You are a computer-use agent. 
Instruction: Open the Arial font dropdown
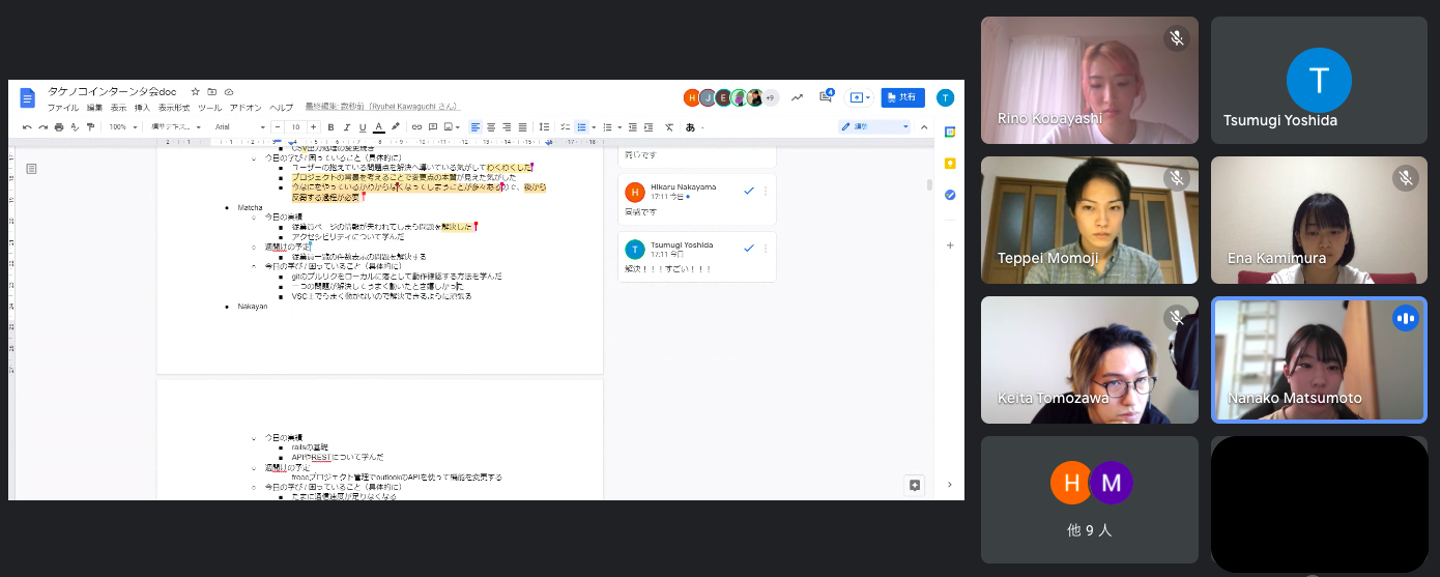click(238, 127)
